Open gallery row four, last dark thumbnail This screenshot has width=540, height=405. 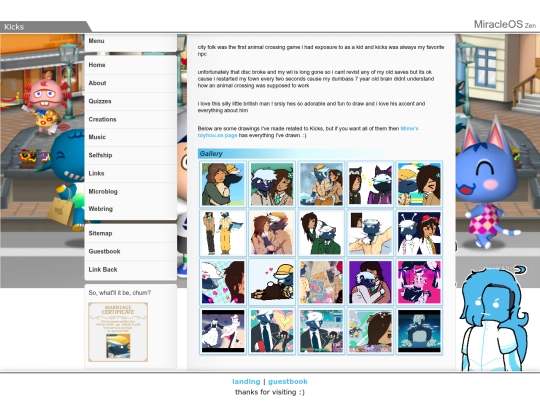[419, 331]
